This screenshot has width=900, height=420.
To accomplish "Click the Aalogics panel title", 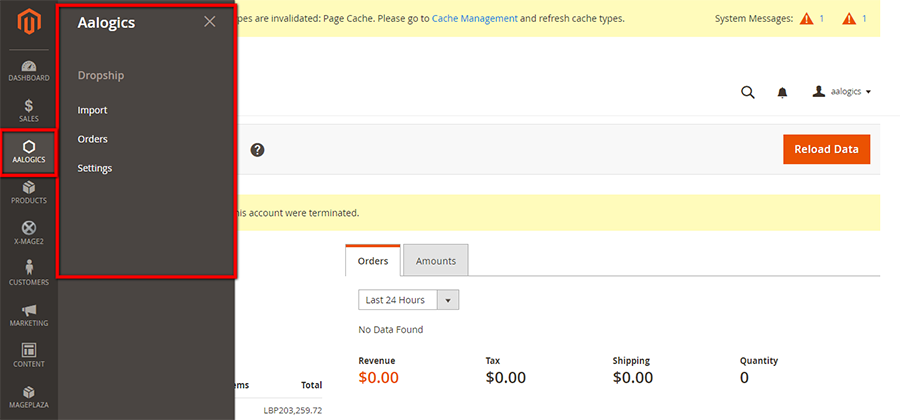I will (x=106, y=23).
